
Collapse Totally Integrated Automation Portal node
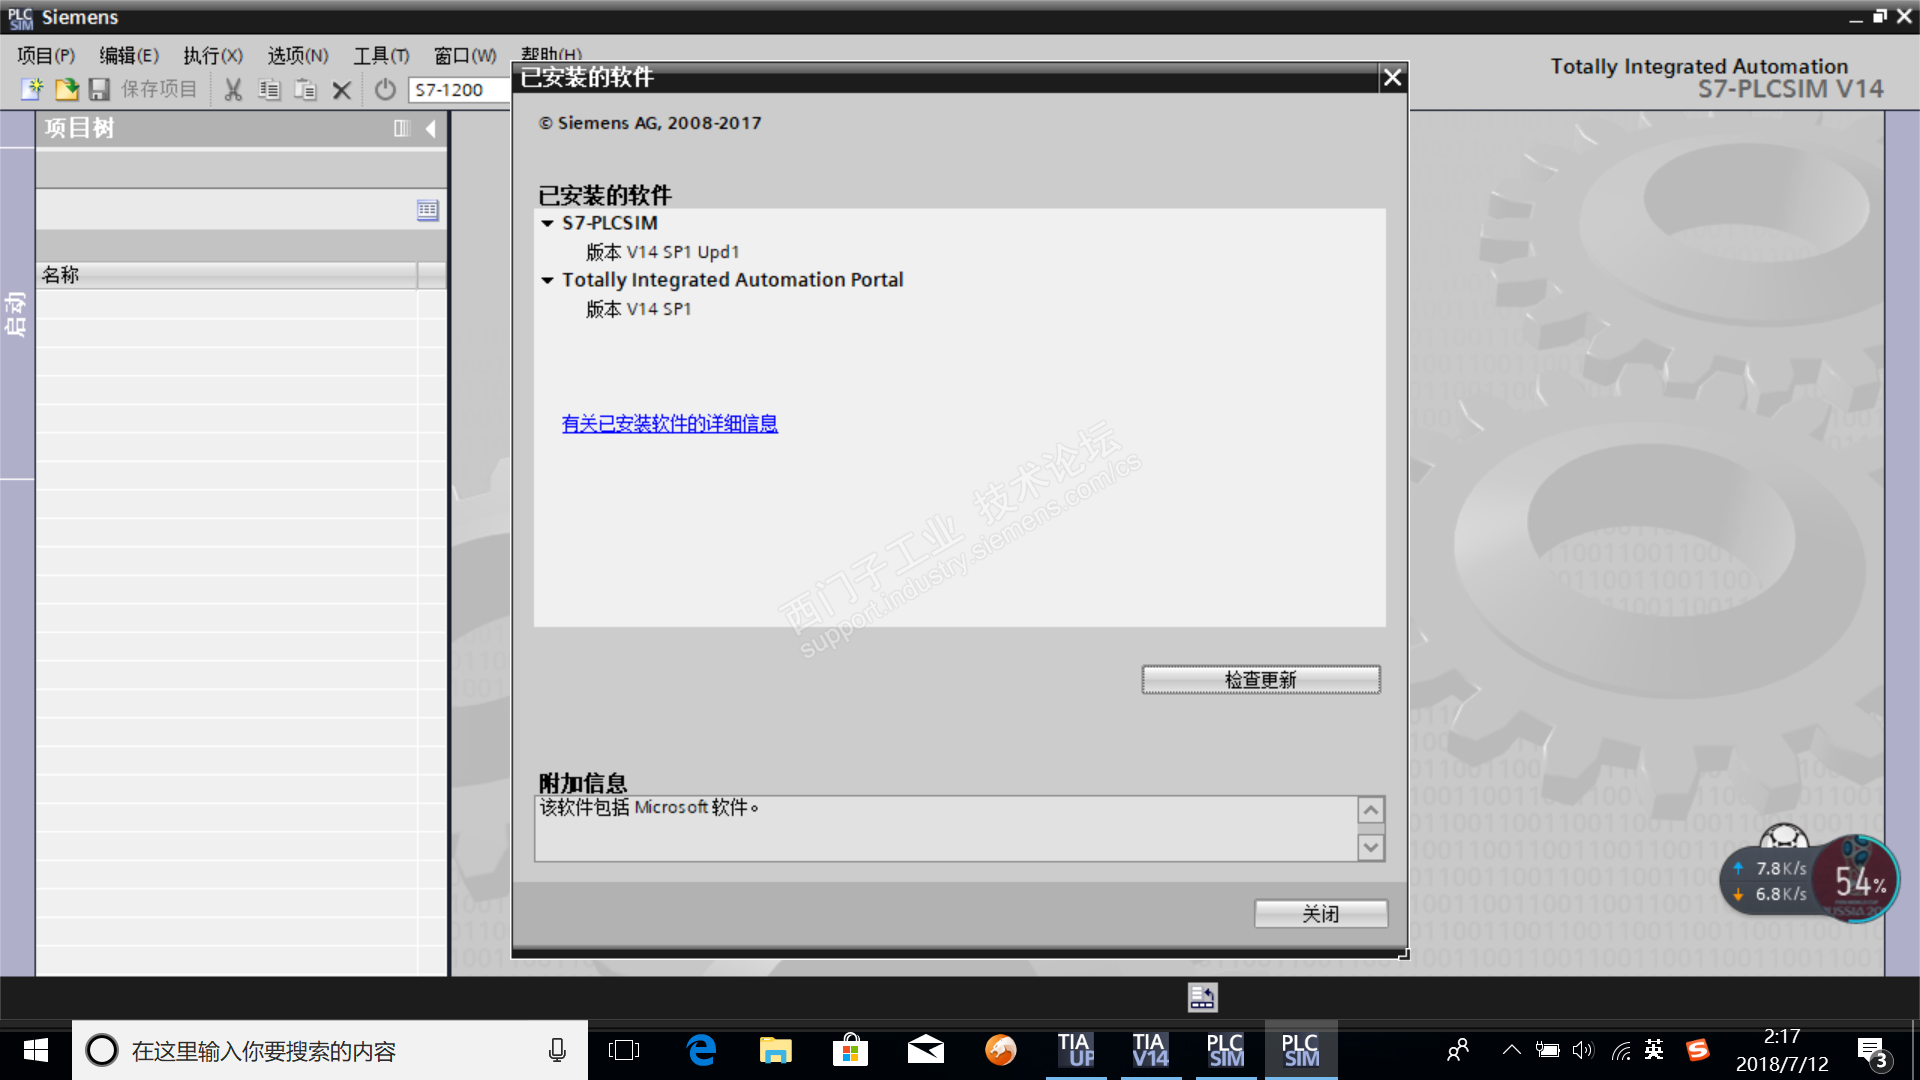(547, 280)
